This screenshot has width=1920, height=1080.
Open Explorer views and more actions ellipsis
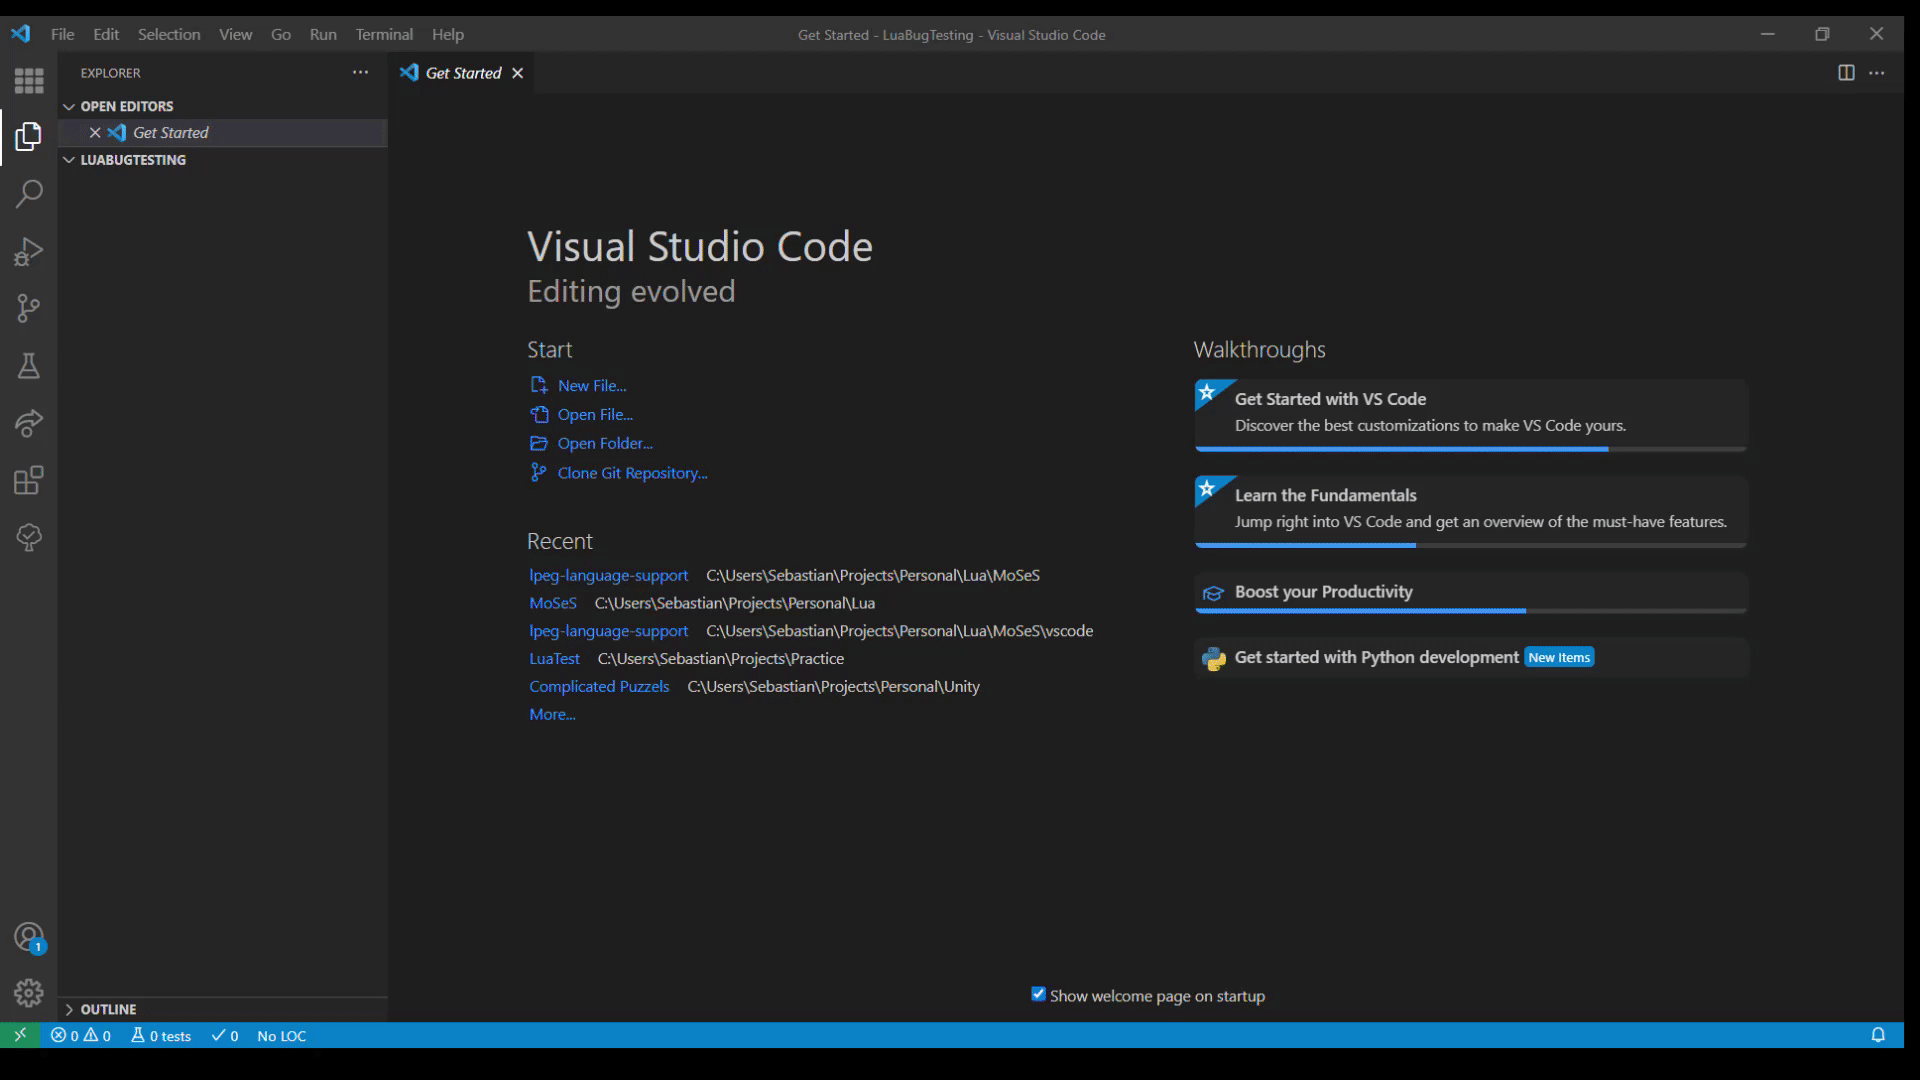coord(360,73)
